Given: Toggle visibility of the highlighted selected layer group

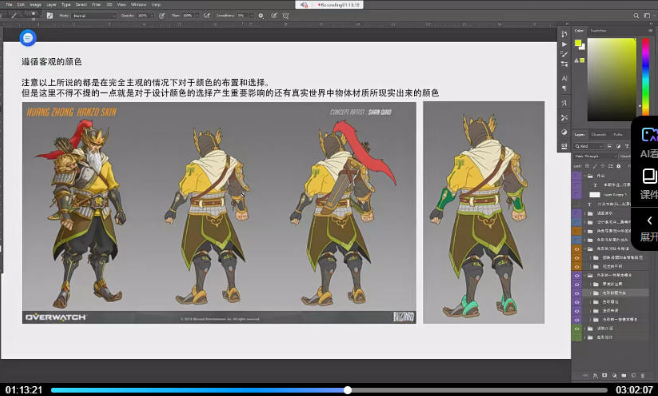Looking at the screenshot, I should [577, 293].
